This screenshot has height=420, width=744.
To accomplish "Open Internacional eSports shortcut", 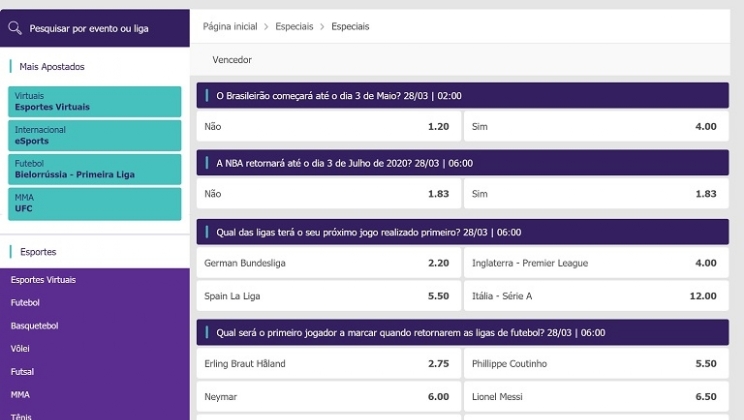I will click(x=95, y=135).
